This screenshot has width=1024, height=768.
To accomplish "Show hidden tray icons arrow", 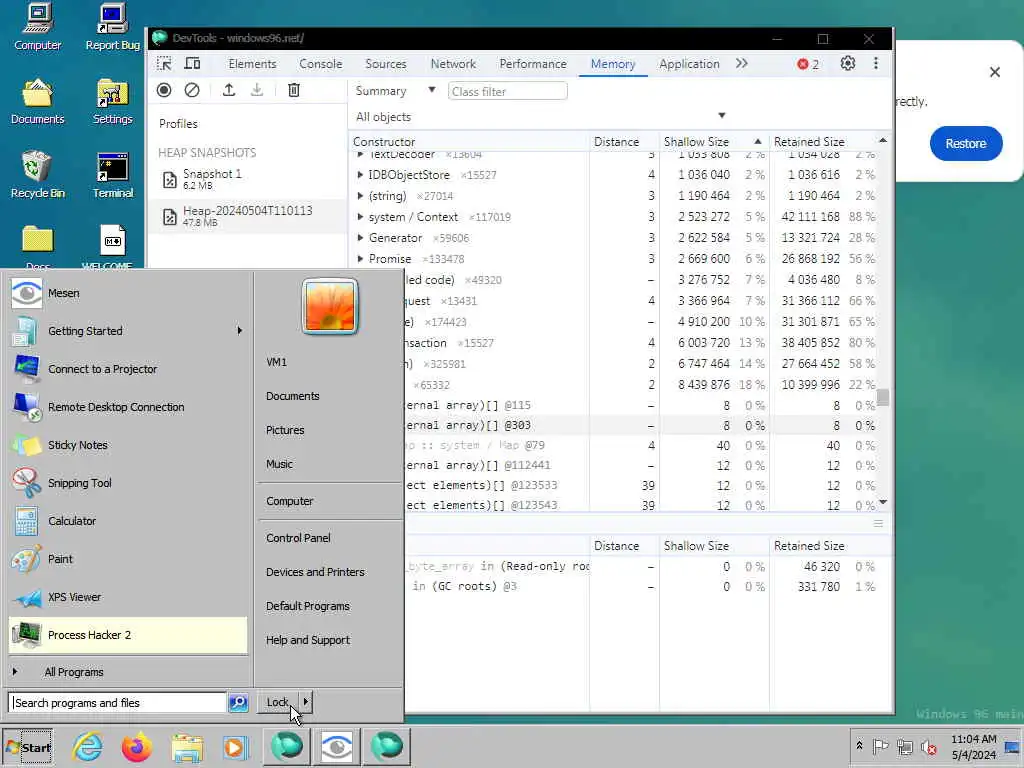I will point(859,746).
